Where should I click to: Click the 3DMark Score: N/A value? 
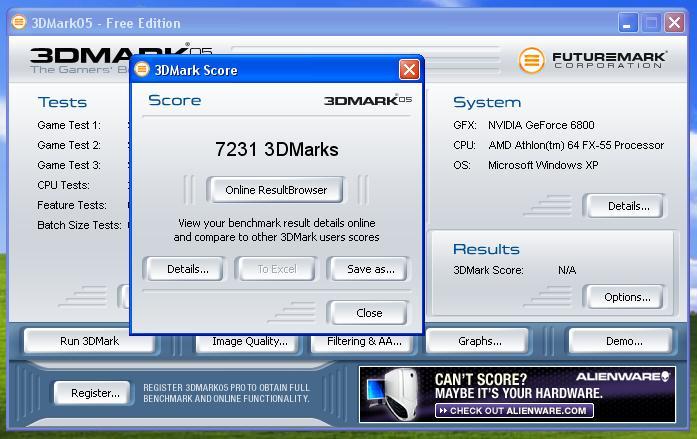click(x=567, y=270)
